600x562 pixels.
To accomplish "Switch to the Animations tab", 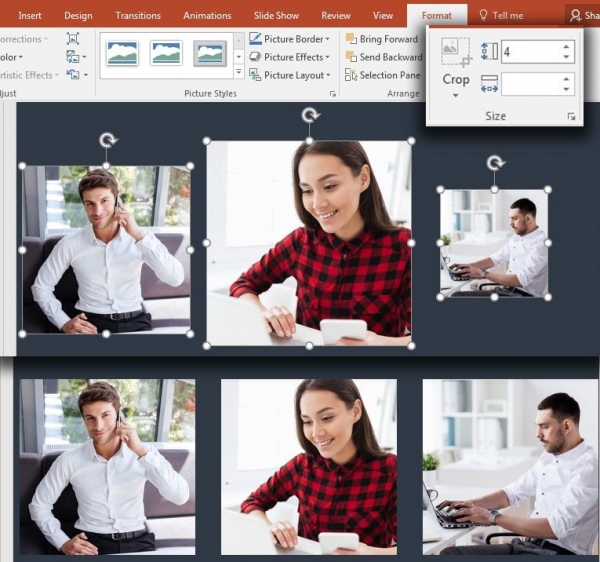I will tap(207, 15).
